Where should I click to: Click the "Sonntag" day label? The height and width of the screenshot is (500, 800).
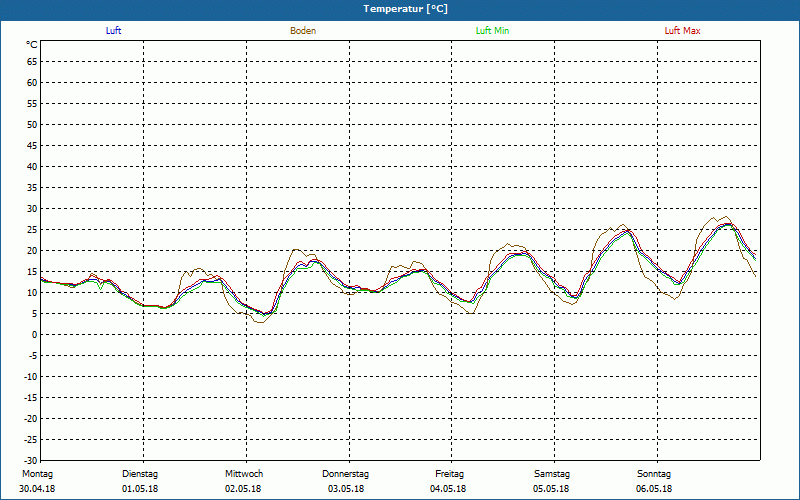[x=654, y=474]
